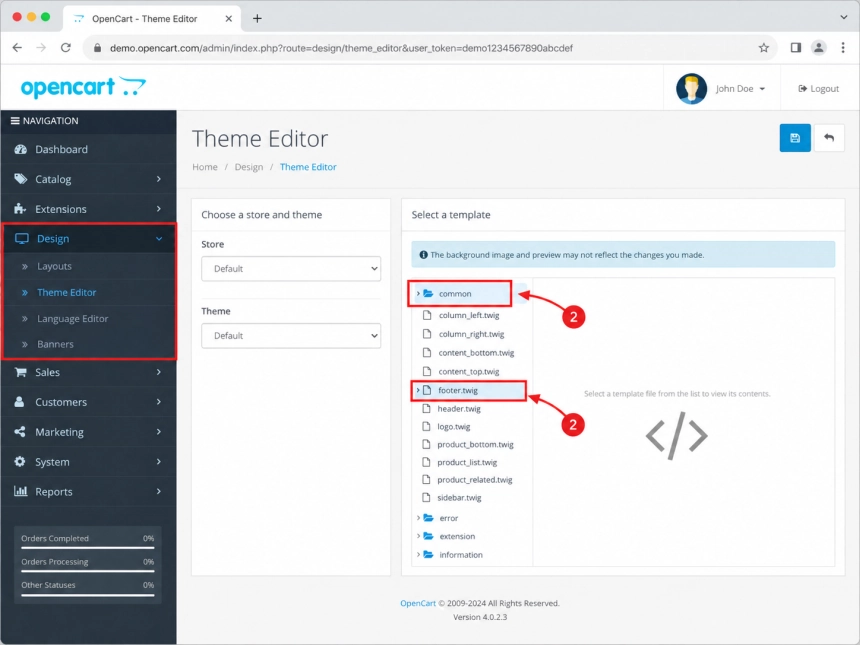Click the Marketing share icon
The width and height of the screenshot is (860, 645).
tap(20, 432)
